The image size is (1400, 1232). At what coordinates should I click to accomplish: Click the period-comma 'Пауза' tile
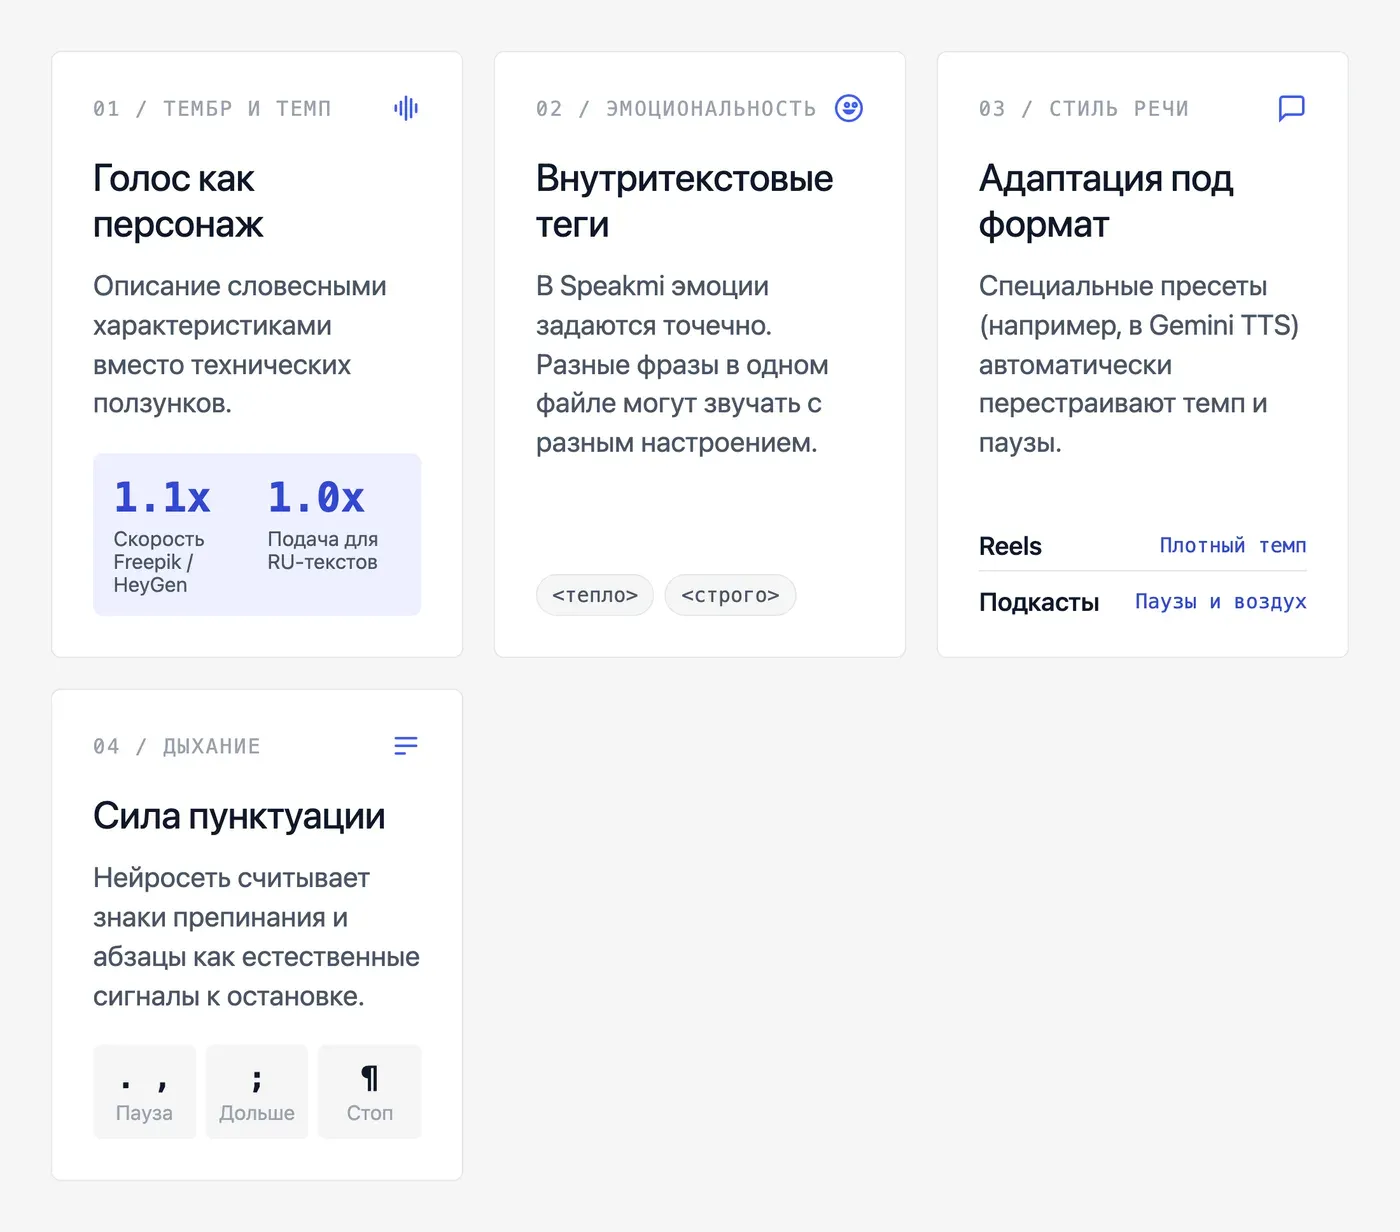144,1092
